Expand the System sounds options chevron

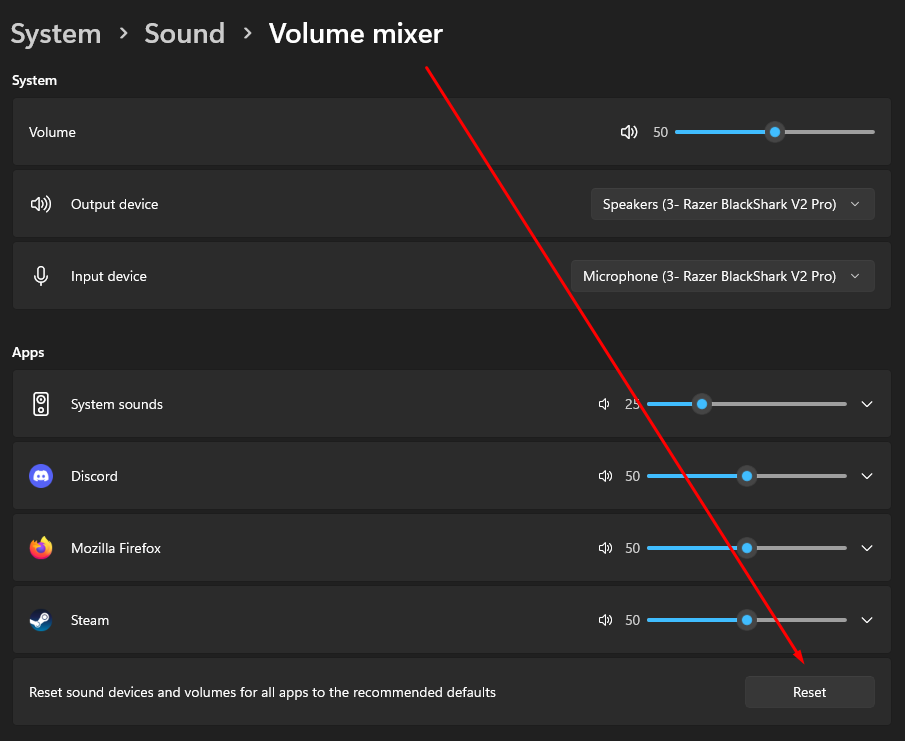pos(867,404)
